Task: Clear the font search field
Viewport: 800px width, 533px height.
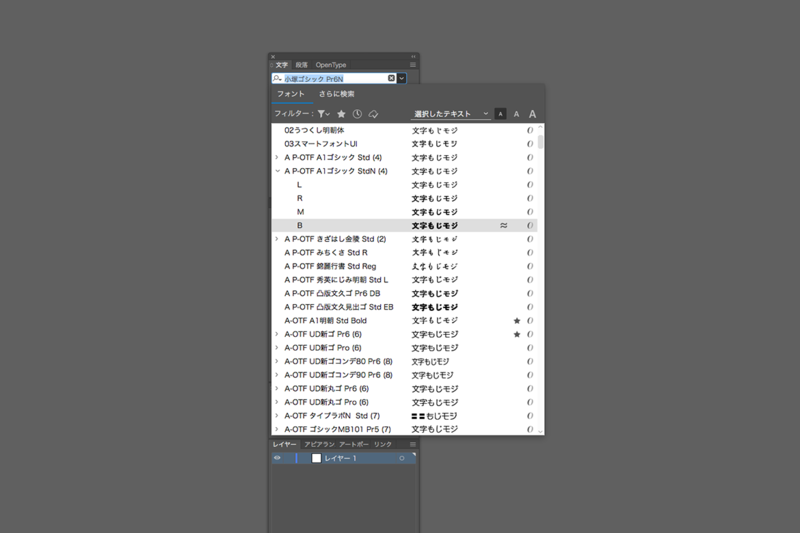Action: point(391,78)
